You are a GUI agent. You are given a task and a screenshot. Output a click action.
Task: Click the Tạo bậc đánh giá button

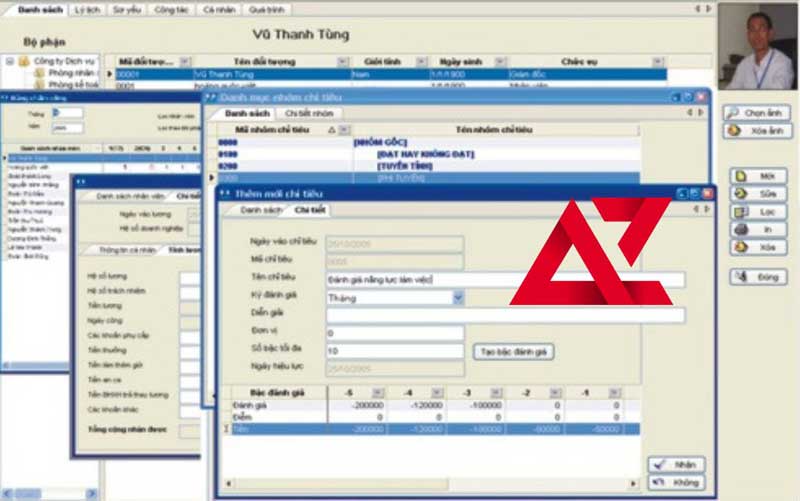pyautogui.click(x=513, y=352)
